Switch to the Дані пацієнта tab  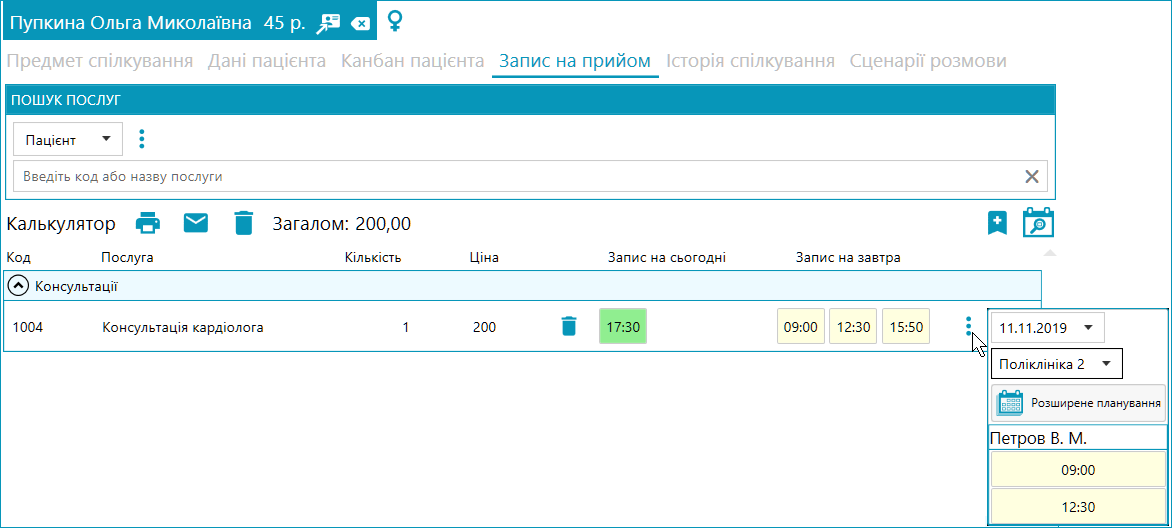click(267, 61)
